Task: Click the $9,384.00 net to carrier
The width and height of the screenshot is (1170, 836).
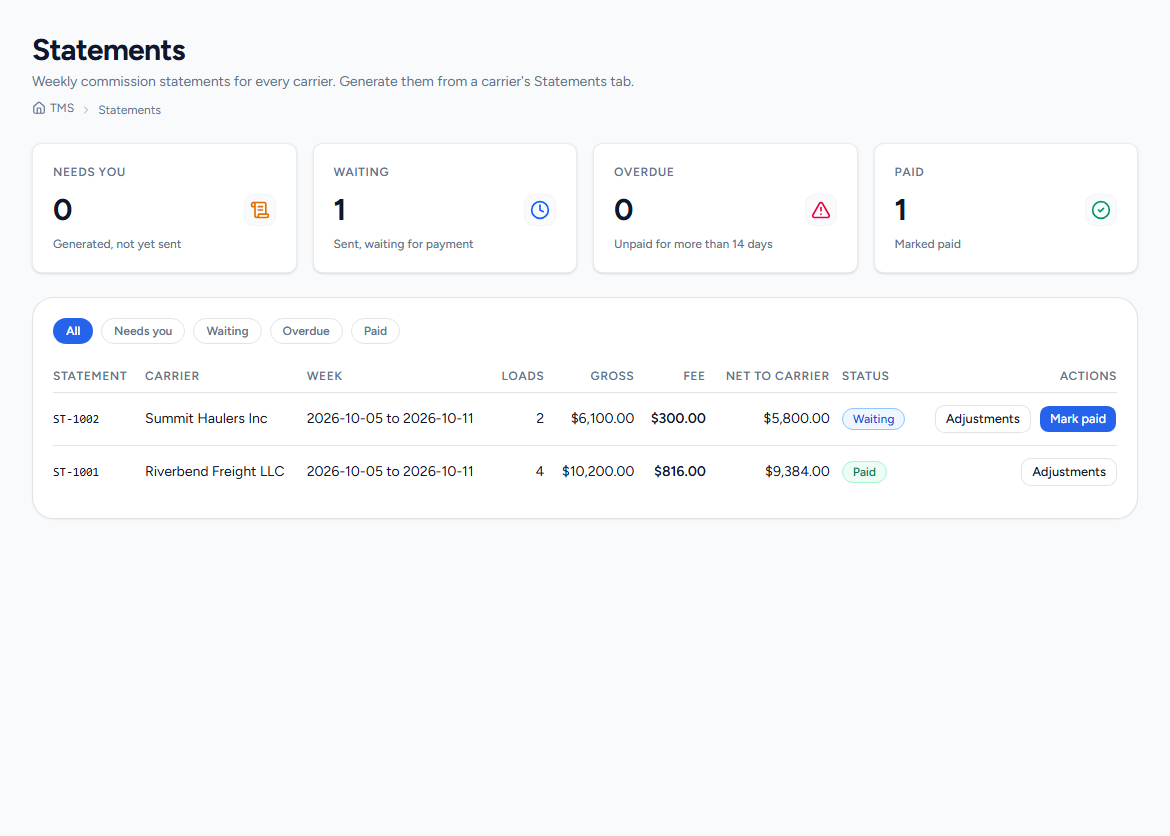Action: pyautogui.click(x=797, y=471)
